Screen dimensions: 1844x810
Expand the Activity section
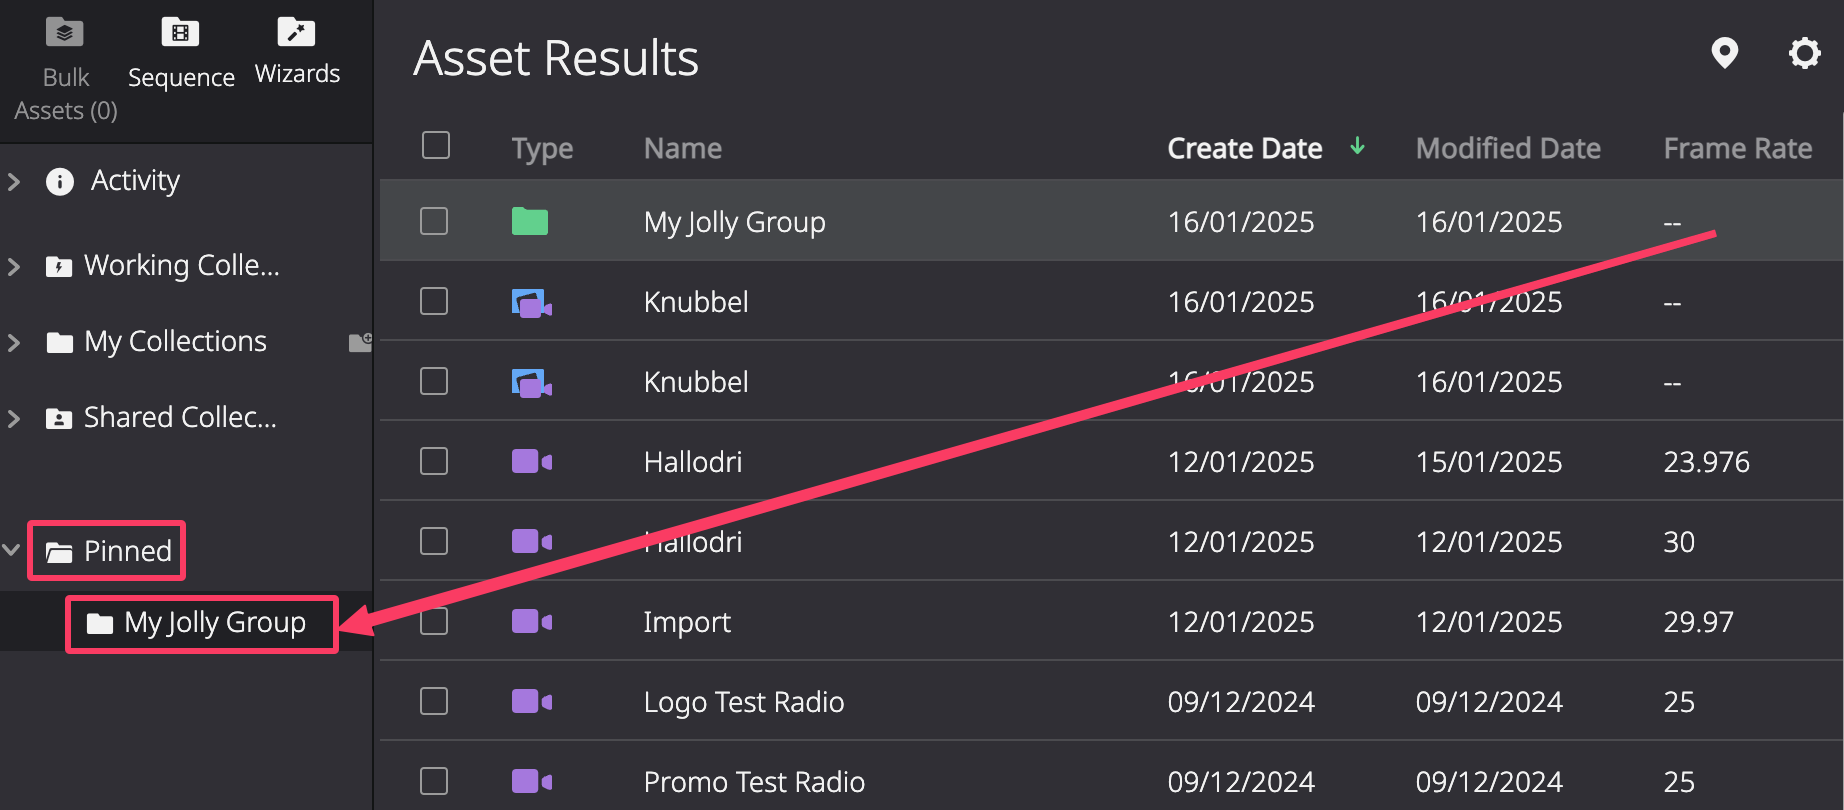click(x=14, y=181)
